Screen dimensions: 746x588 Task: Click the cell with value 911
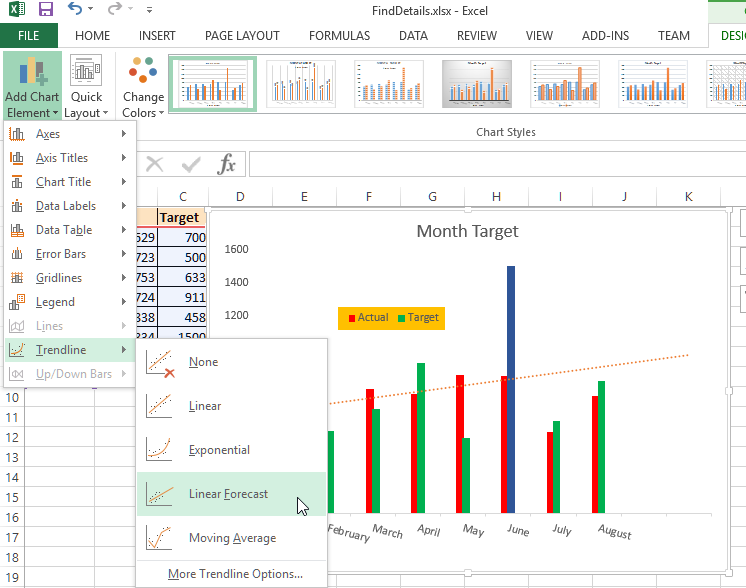coord(181,297)
